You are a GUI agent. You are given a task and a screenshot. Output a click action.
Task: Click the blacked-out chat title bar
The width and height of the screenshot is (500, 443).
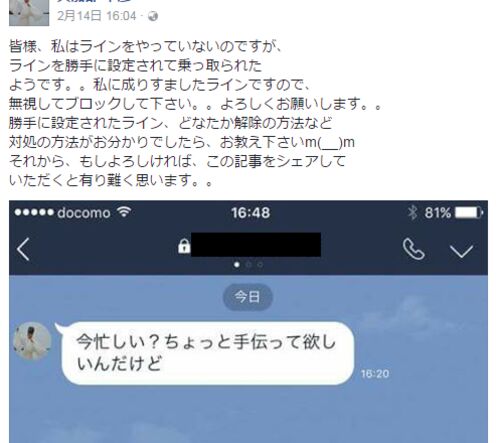[x=256, y=245]
